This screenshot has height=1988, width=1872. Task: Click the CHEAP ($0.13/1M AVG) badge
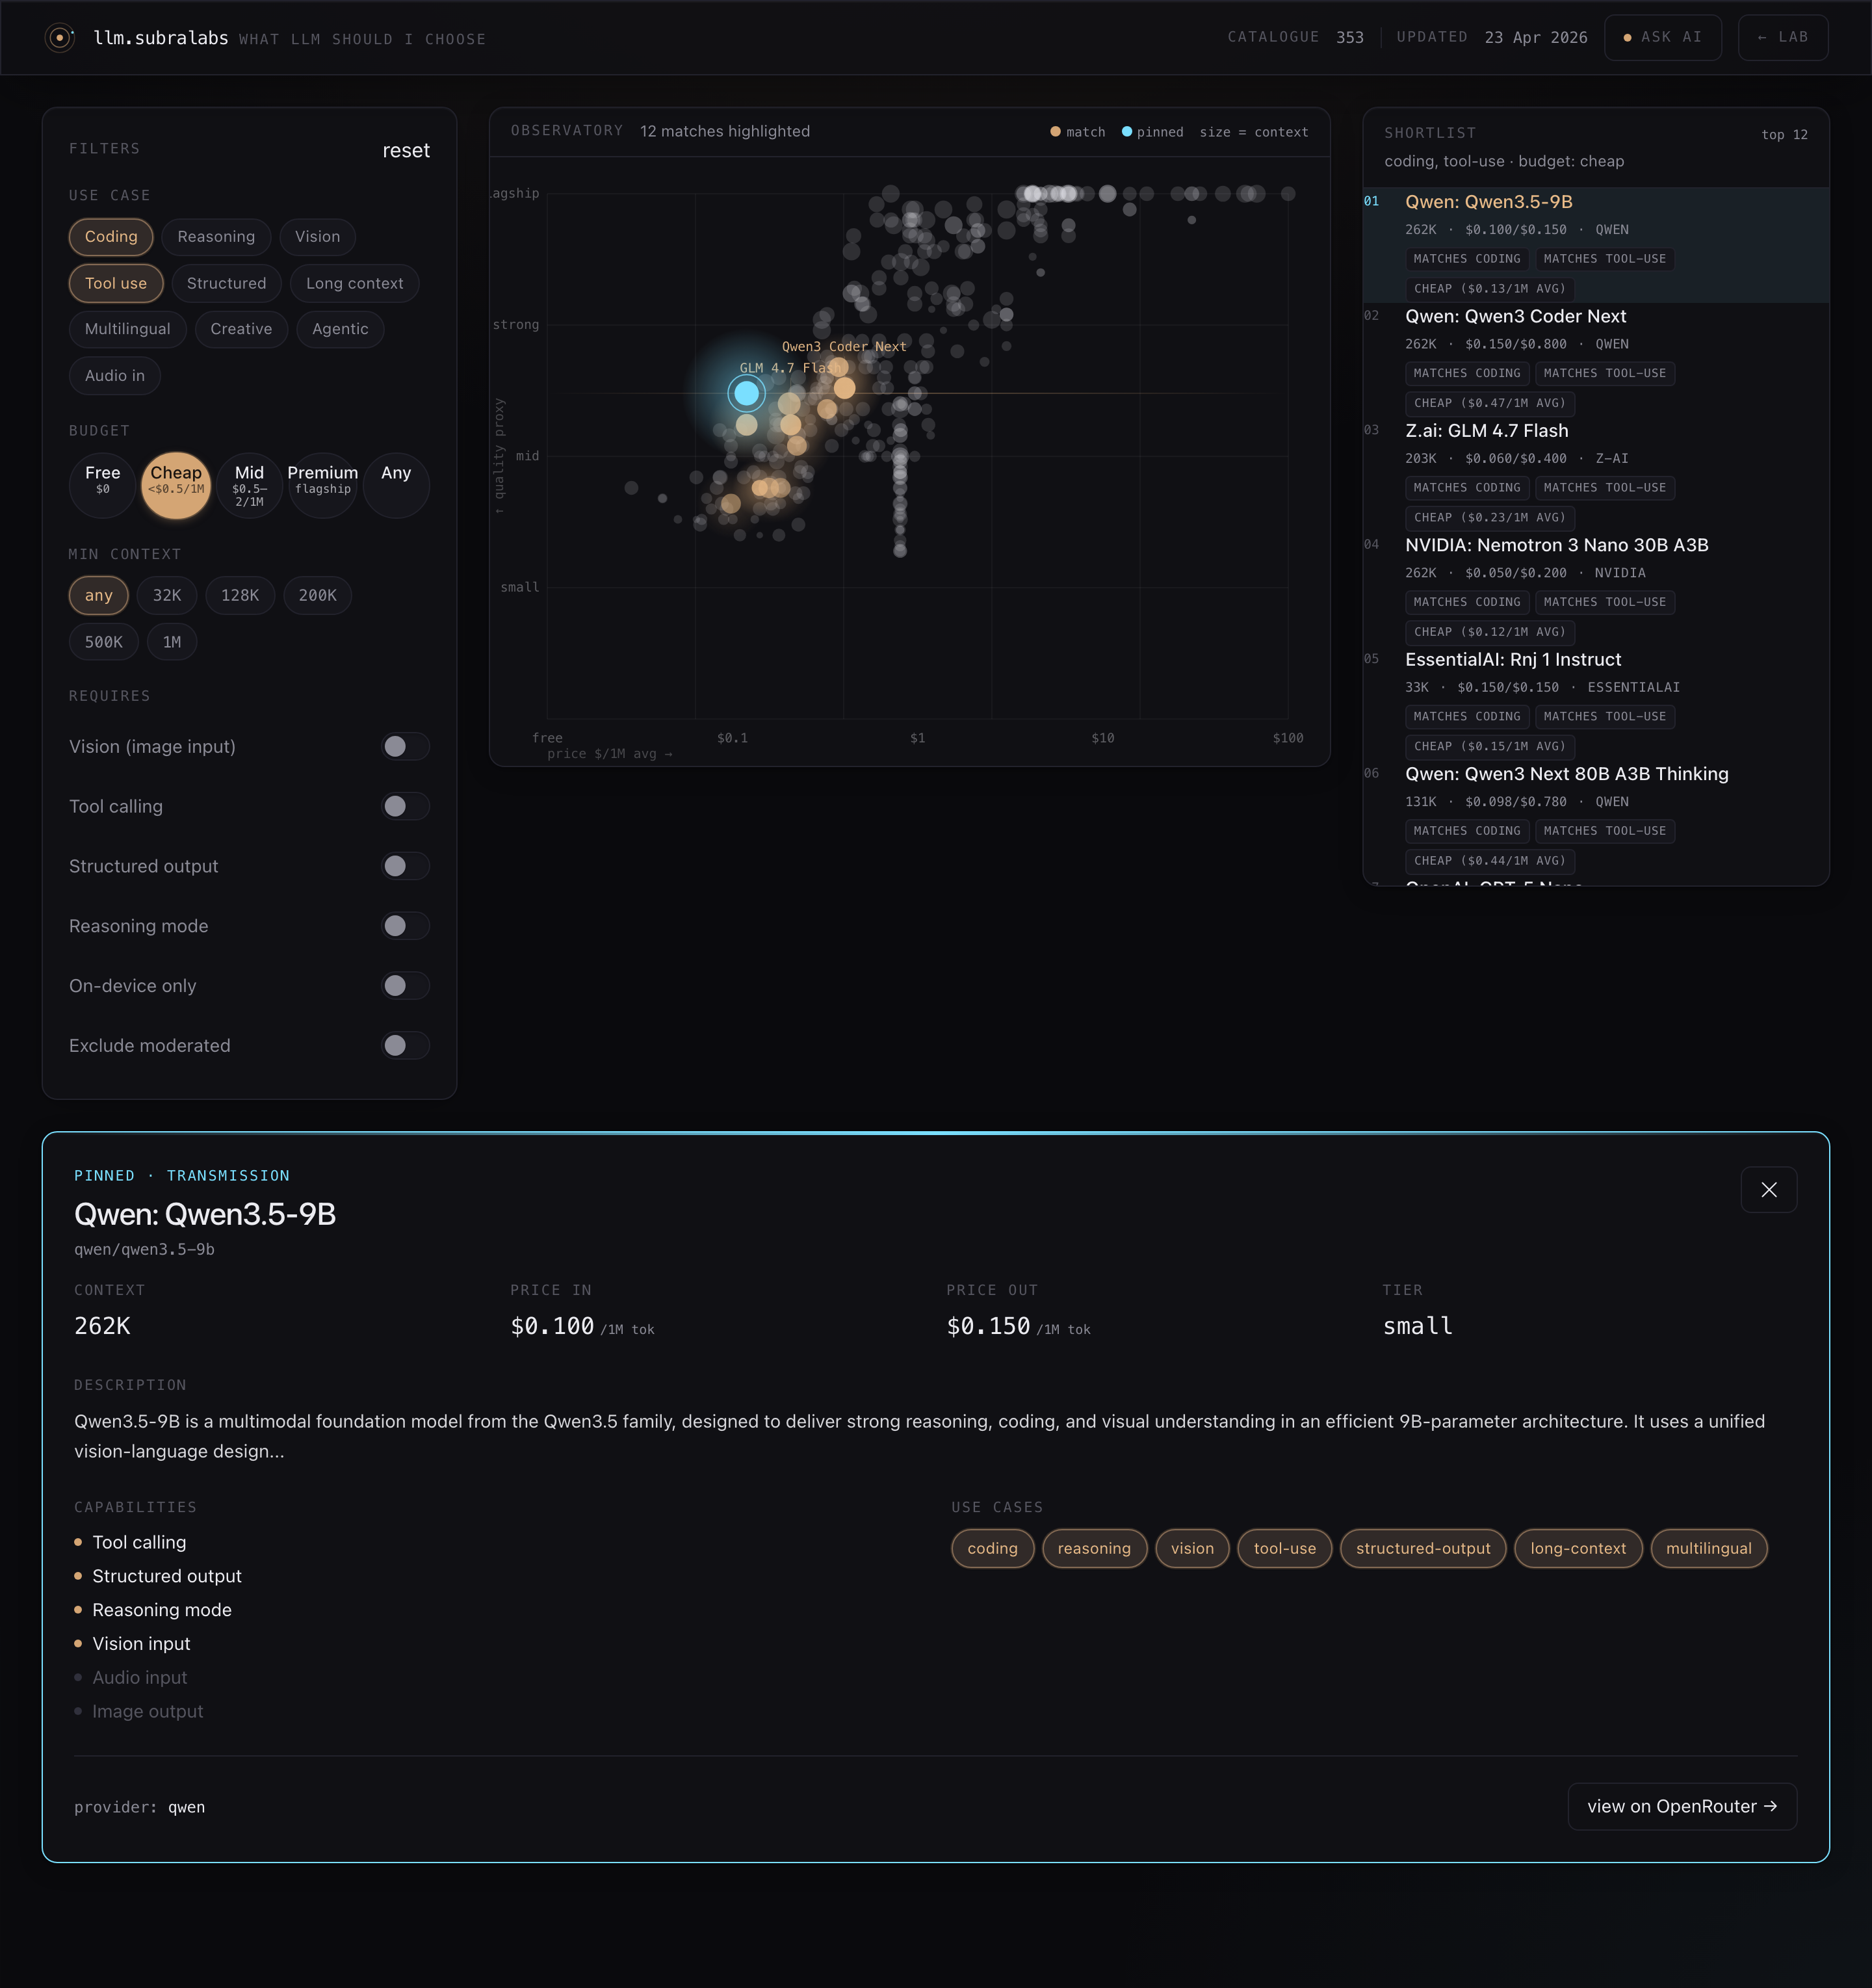[1489, 288]
